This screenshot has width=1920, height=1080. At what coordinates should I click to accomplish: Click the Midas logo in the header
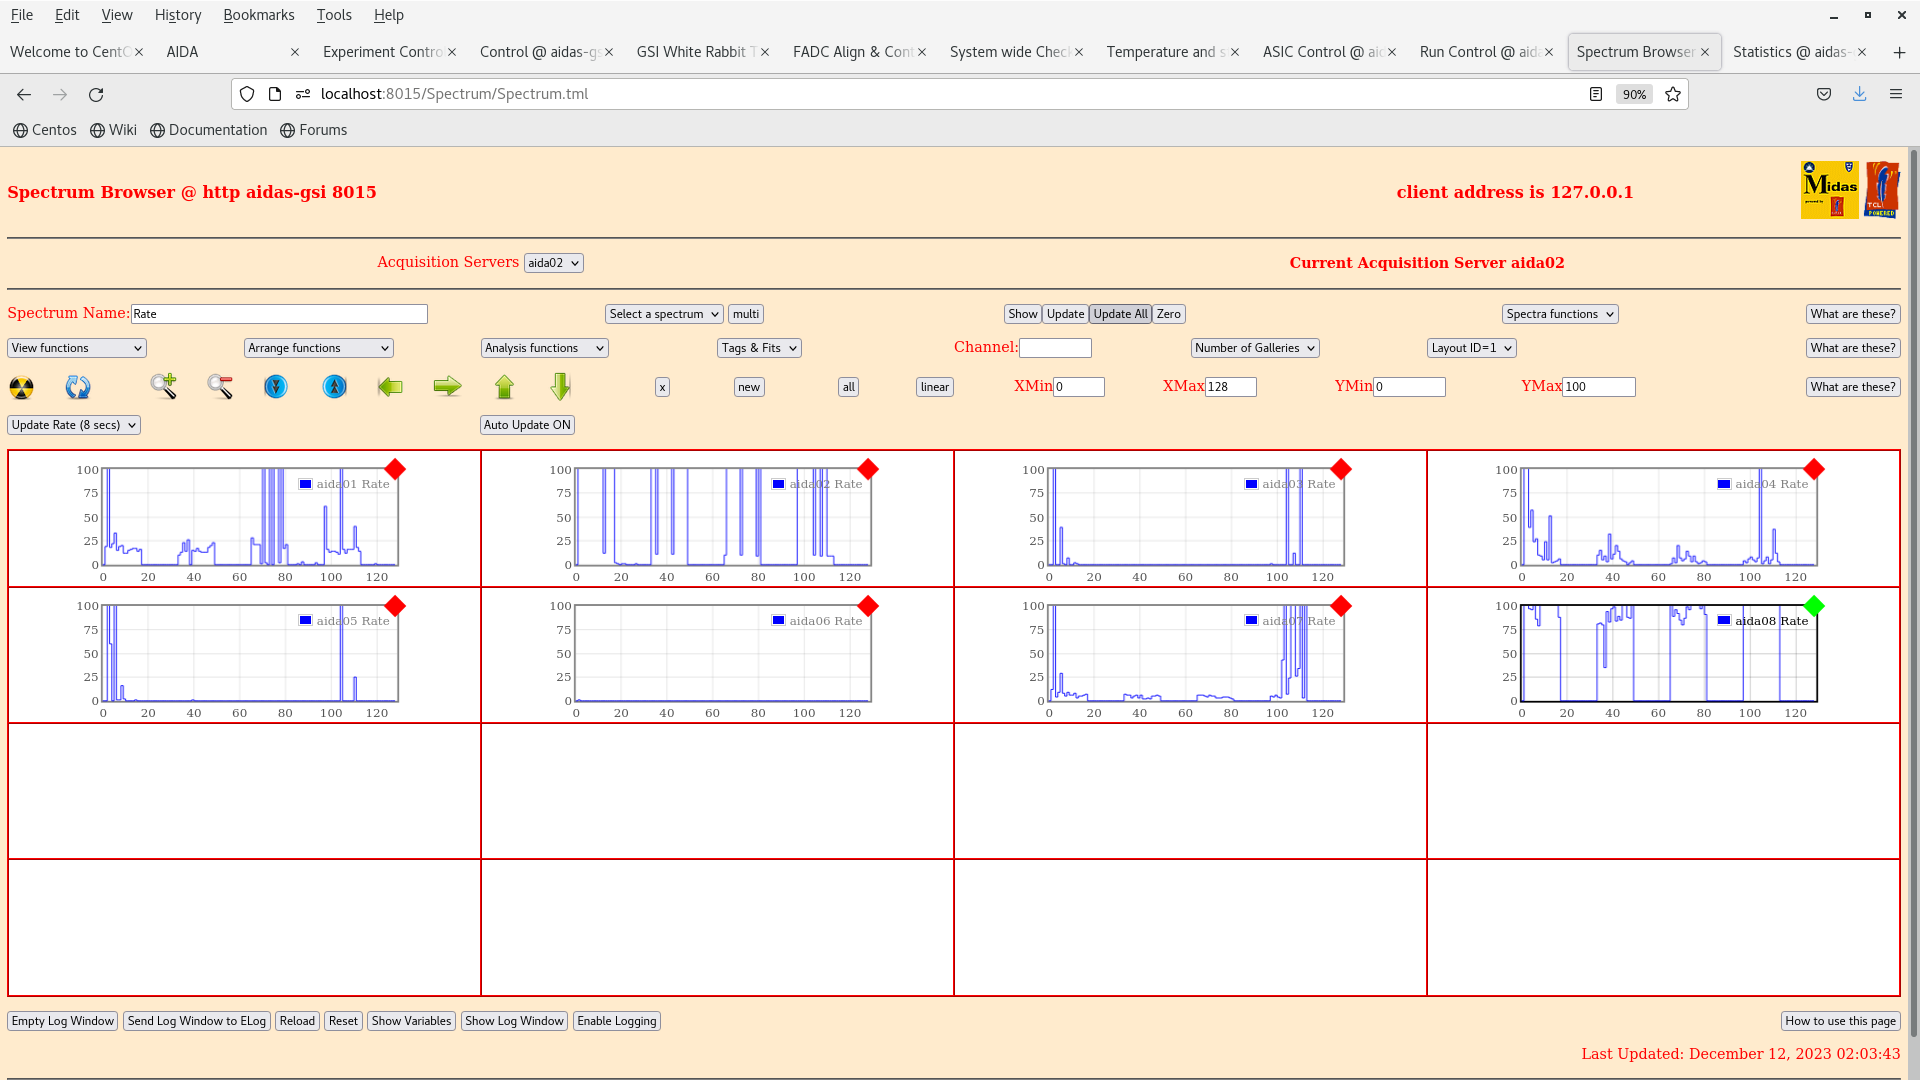pyautogui.click(x=1829, y=189)
